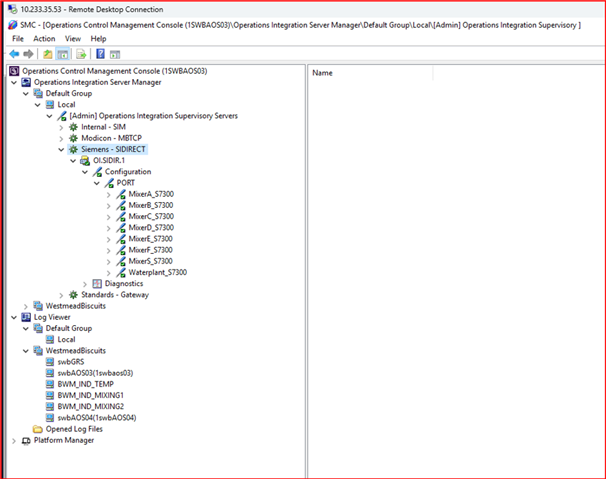Select MixerD_S7300 in the tree
Viewport: 606px width, 479px height.
tap(151, 228)
